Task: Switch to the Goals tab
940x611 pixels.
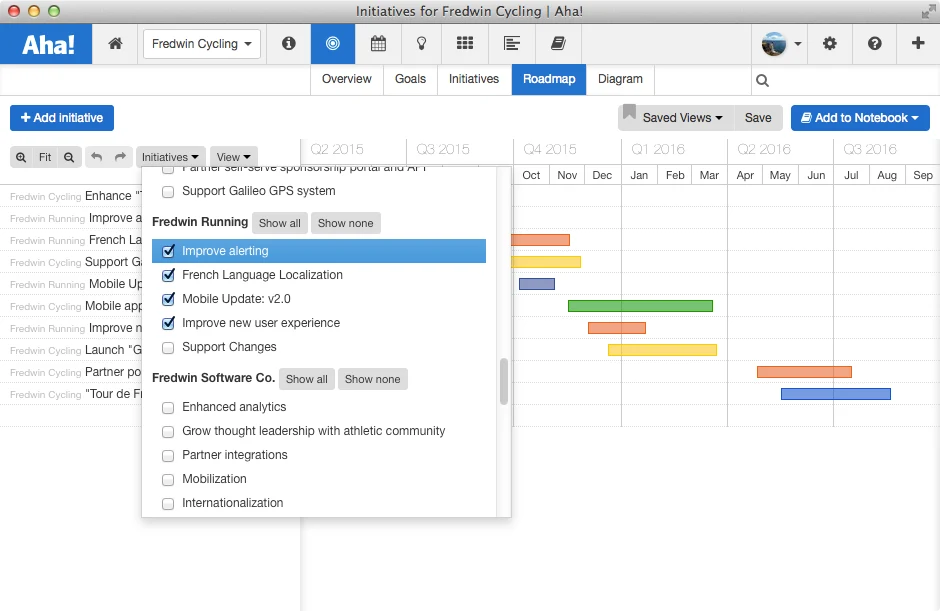Action: coord(410,79)
